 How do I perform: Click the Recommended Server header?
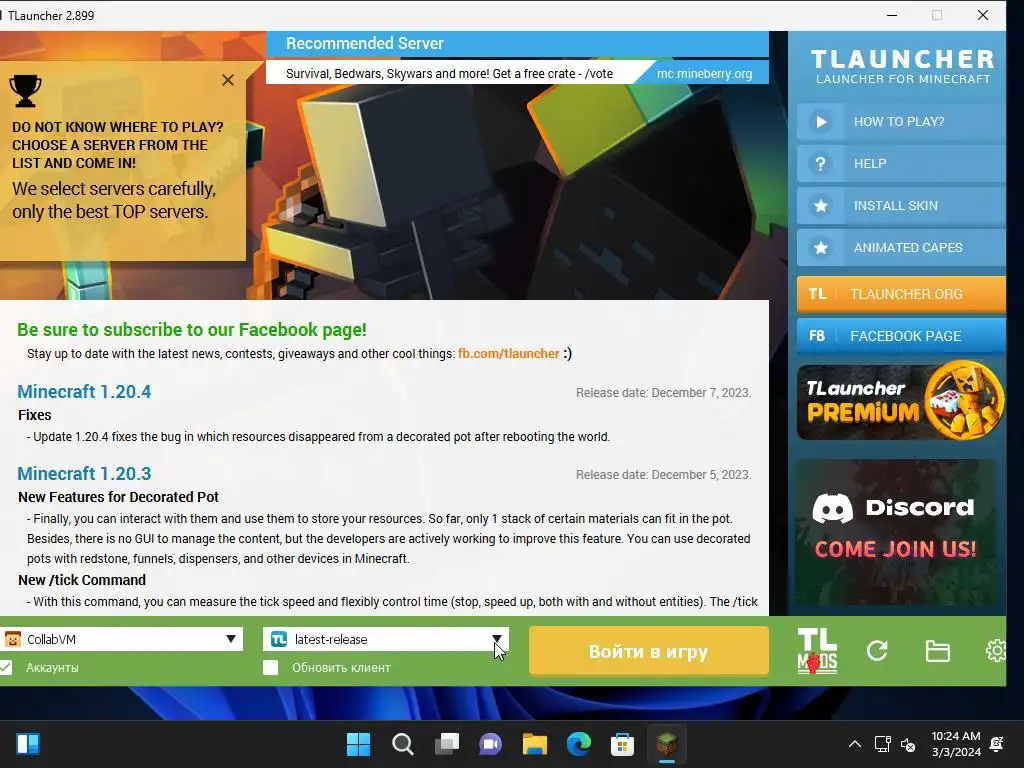pos(517,44)
